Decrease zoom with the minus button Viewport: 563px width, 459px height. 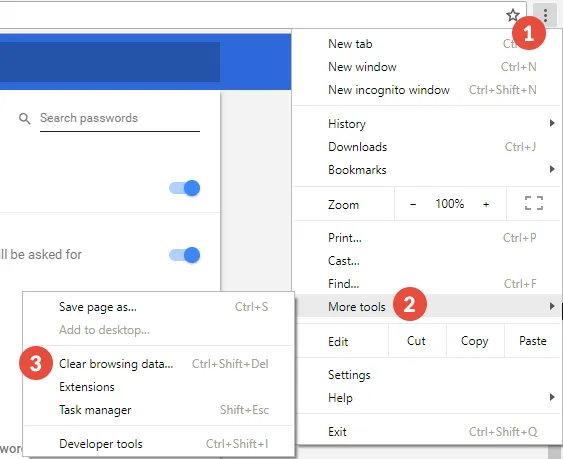[x=413, y=204]
